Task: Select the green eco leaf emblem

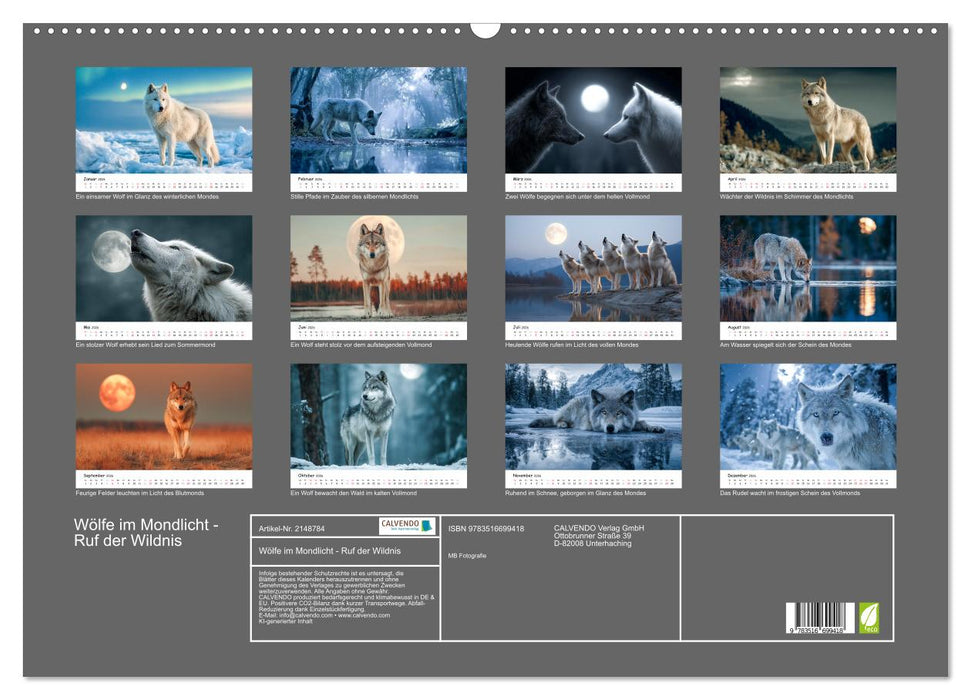Action: (x=868, y=618)
